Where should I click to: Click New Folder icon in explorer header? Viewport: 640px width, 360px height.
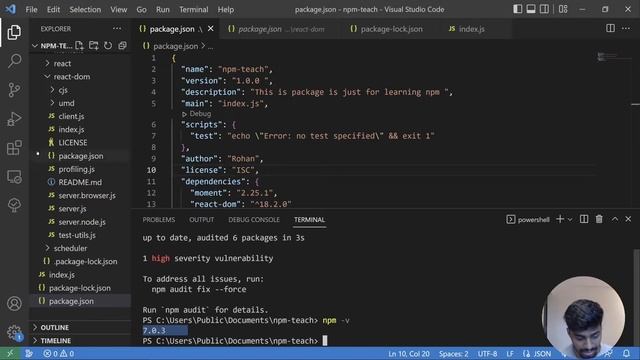click(x=93, y=46)
